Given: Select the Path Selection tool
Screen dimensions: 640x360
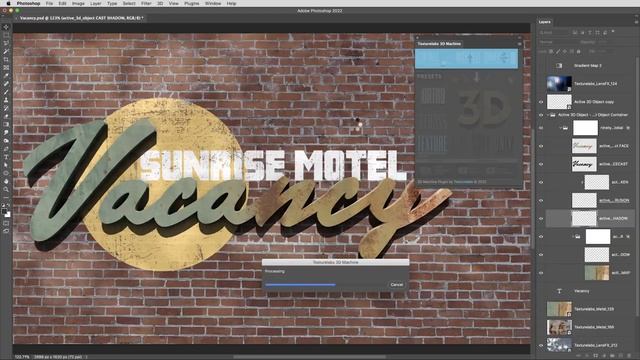Looking at the screenshot, I should pyautogui.click(x=6, y=165).
